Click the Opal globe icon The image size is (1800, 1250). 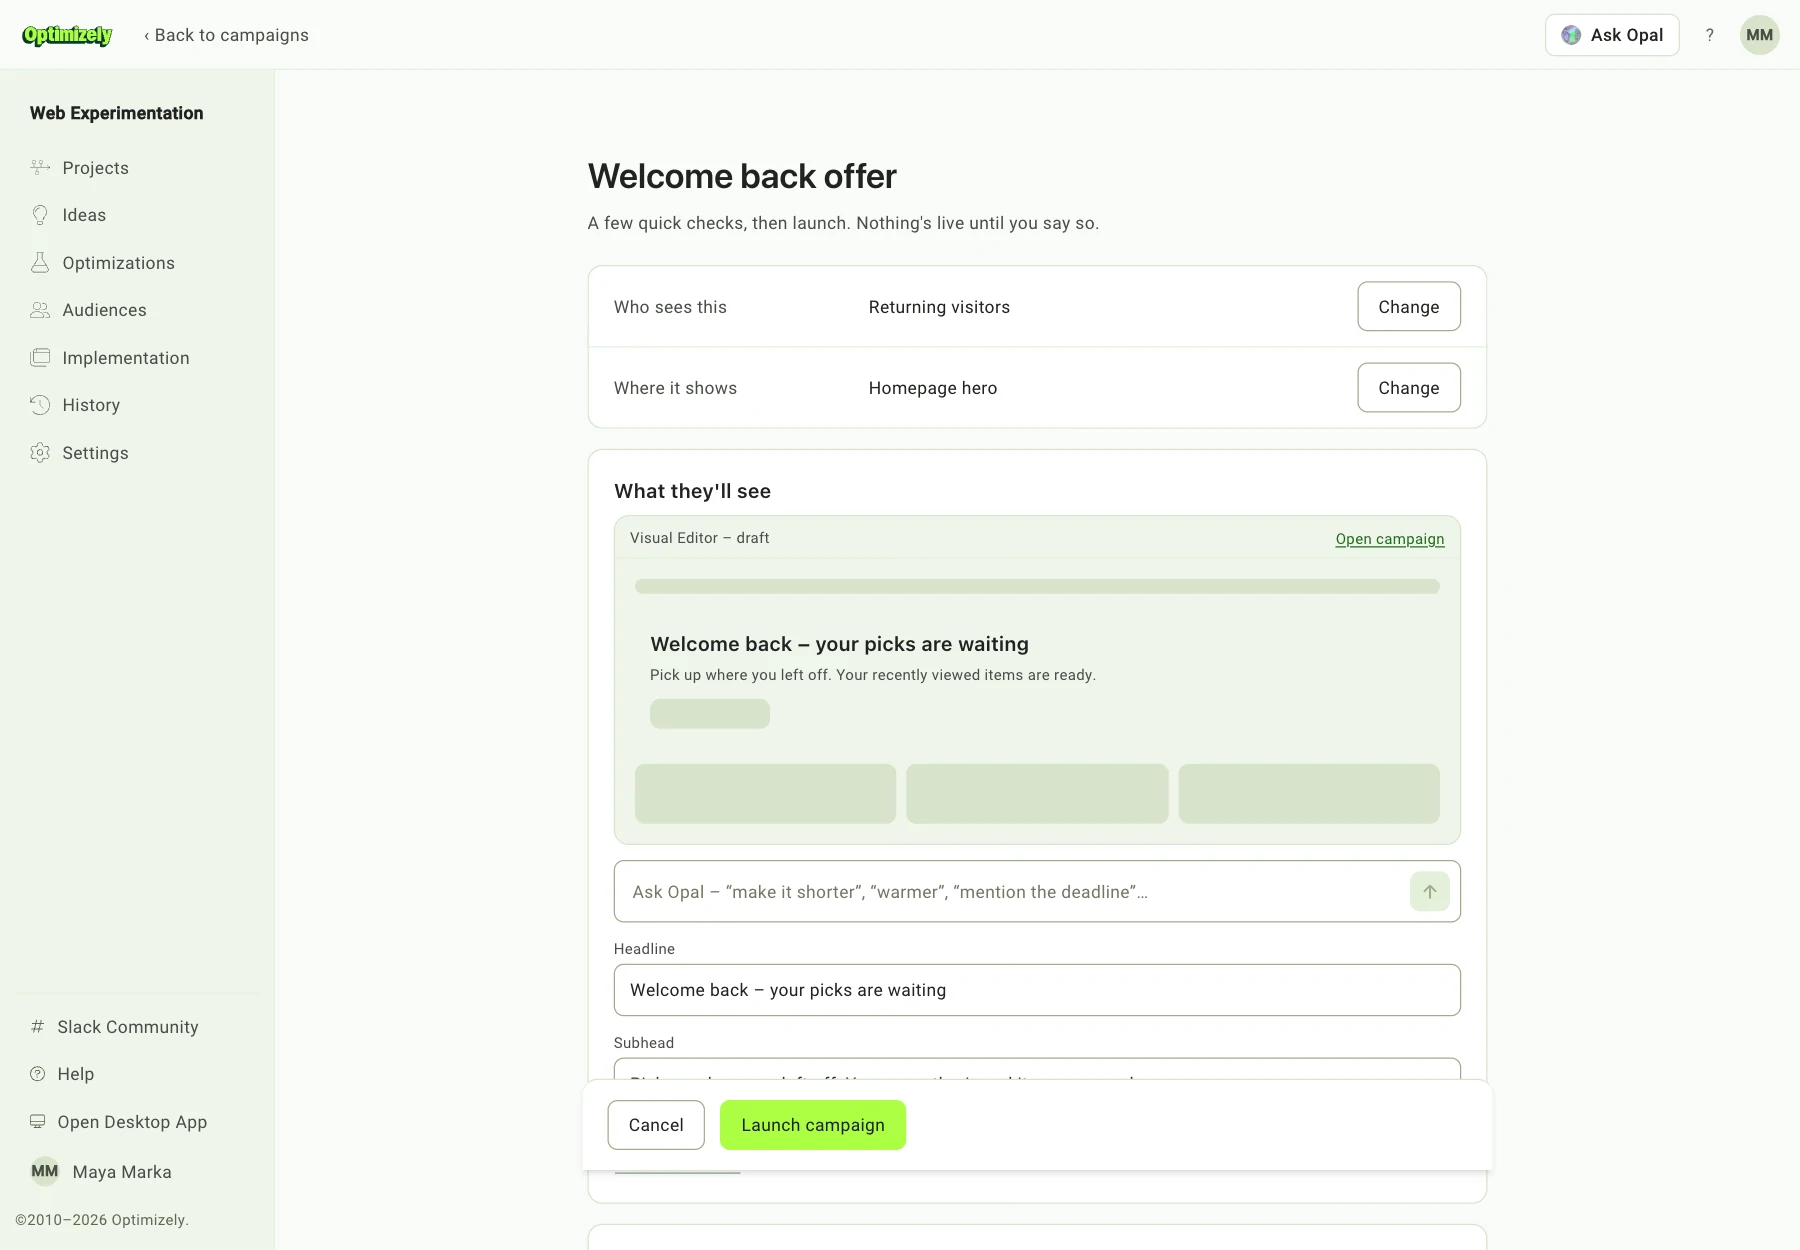(1571, 35)
